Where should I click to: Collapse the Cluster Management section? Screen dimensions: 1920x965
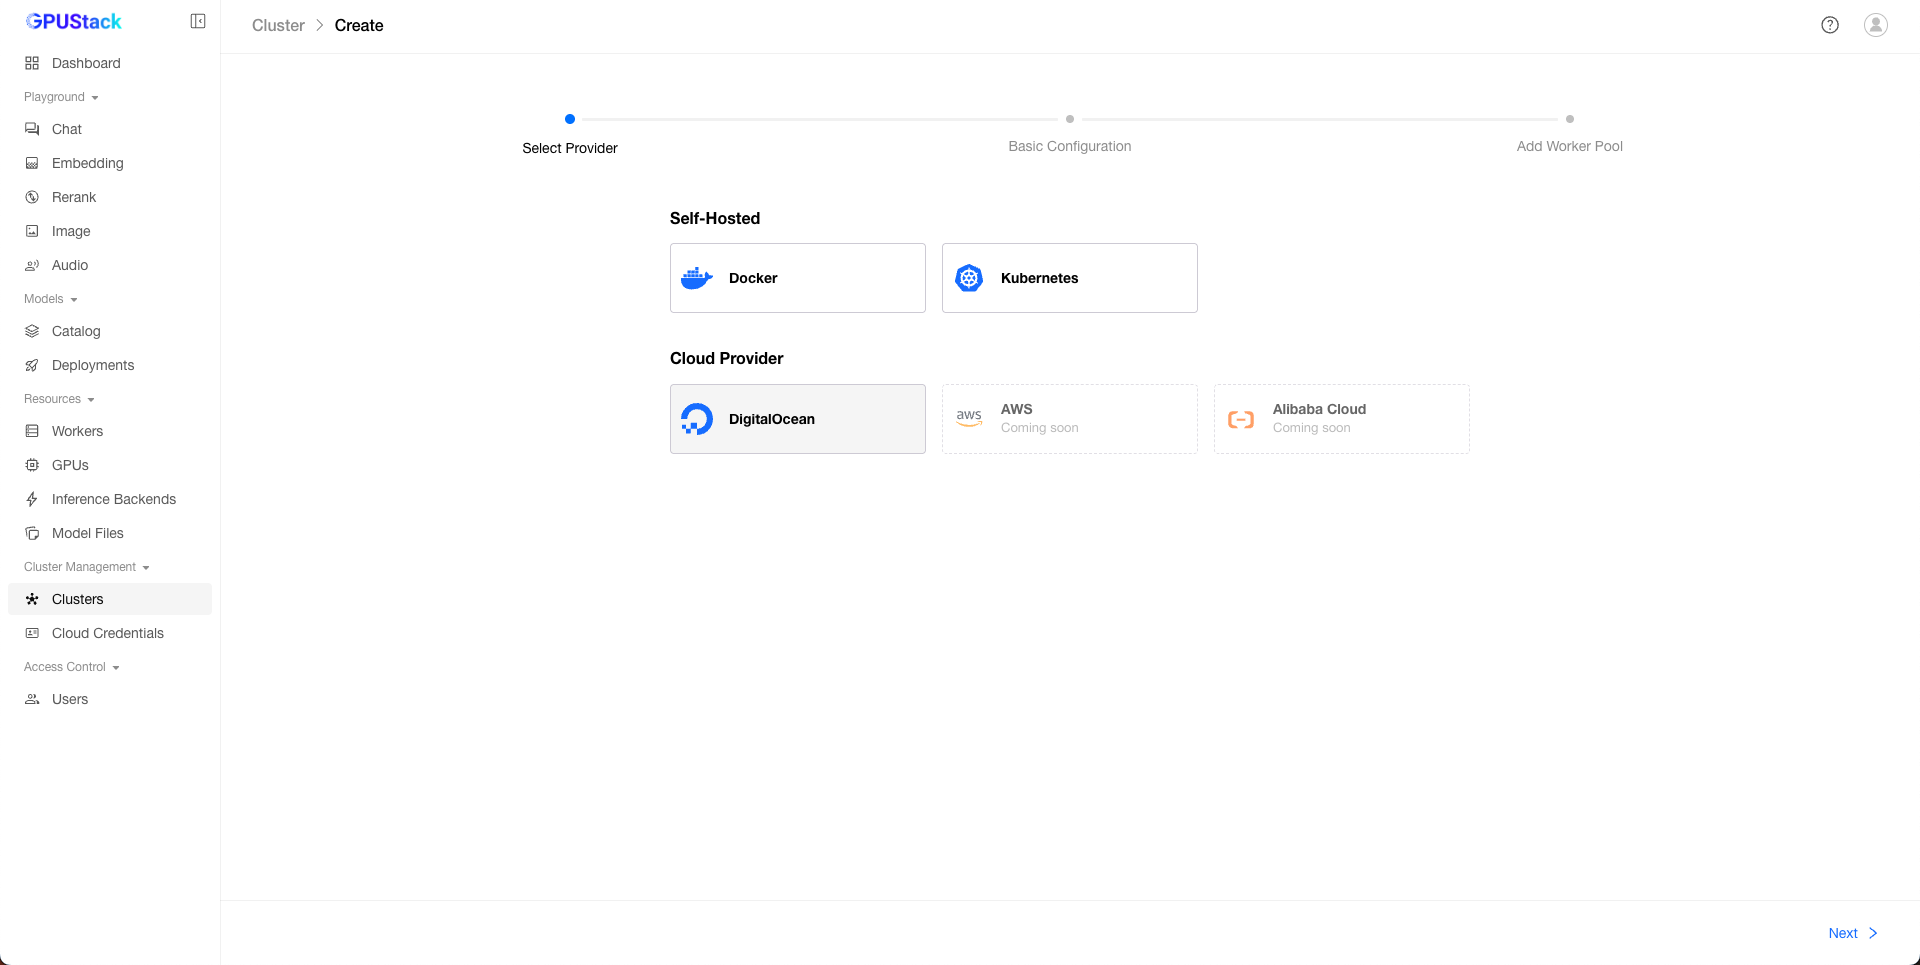tap(86, 567)
